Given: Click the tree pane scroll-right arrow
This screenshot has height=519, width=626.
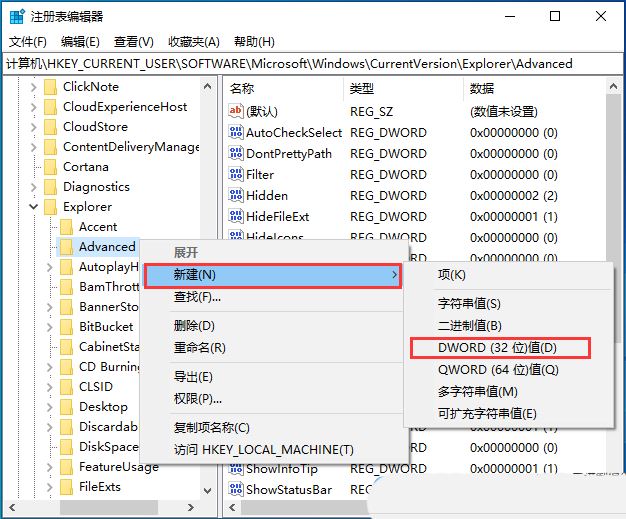Looking at the screenshot, I should coord(191,507).
